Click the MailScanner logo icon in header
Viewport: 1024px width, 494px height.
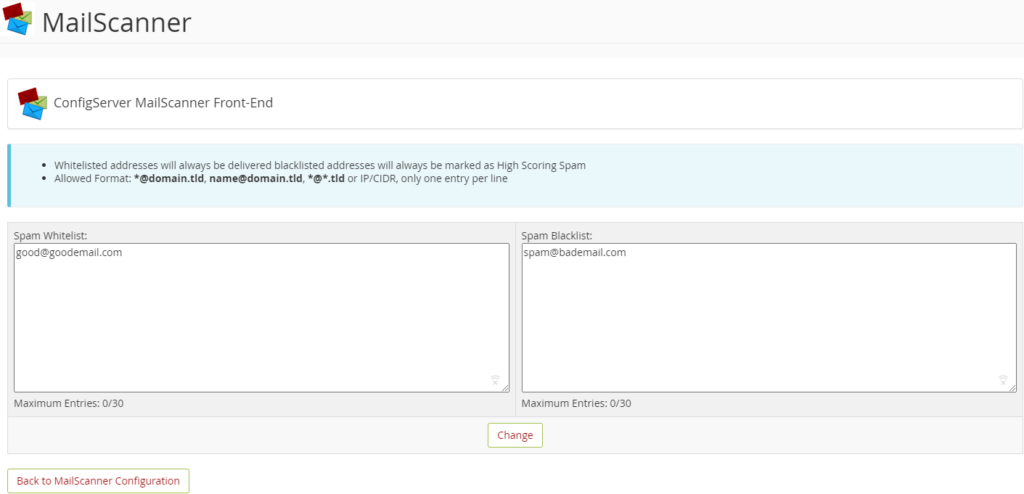tap(18, 19)
